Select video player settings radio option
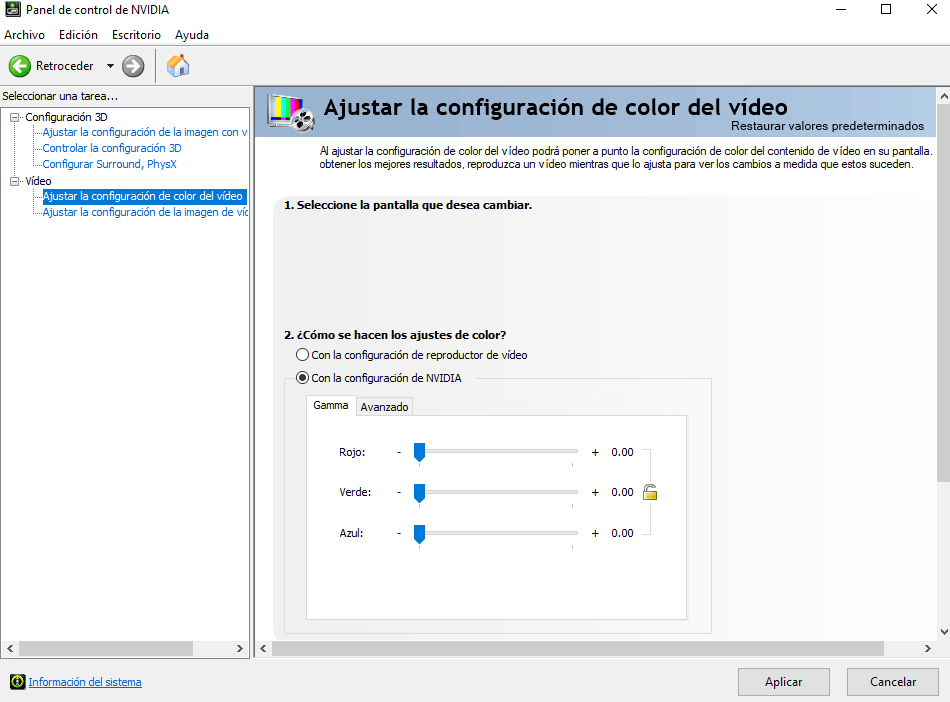 tap(302, 355)
